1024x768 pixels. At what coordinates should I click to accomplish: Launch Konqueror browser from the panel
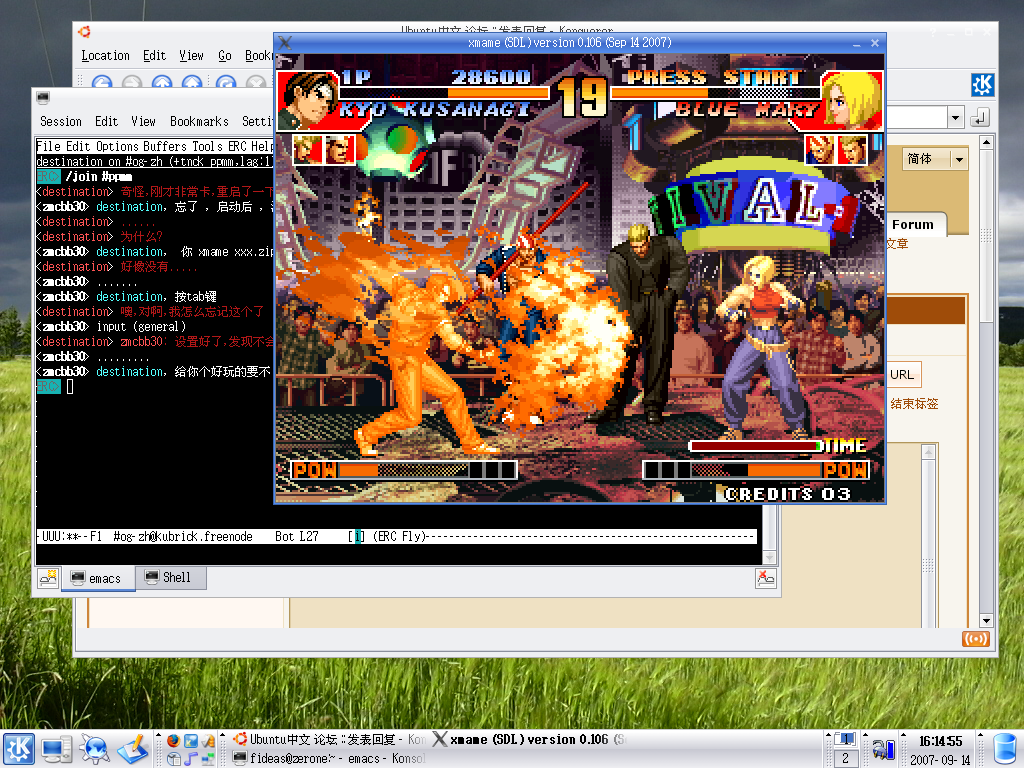(95, 749)
